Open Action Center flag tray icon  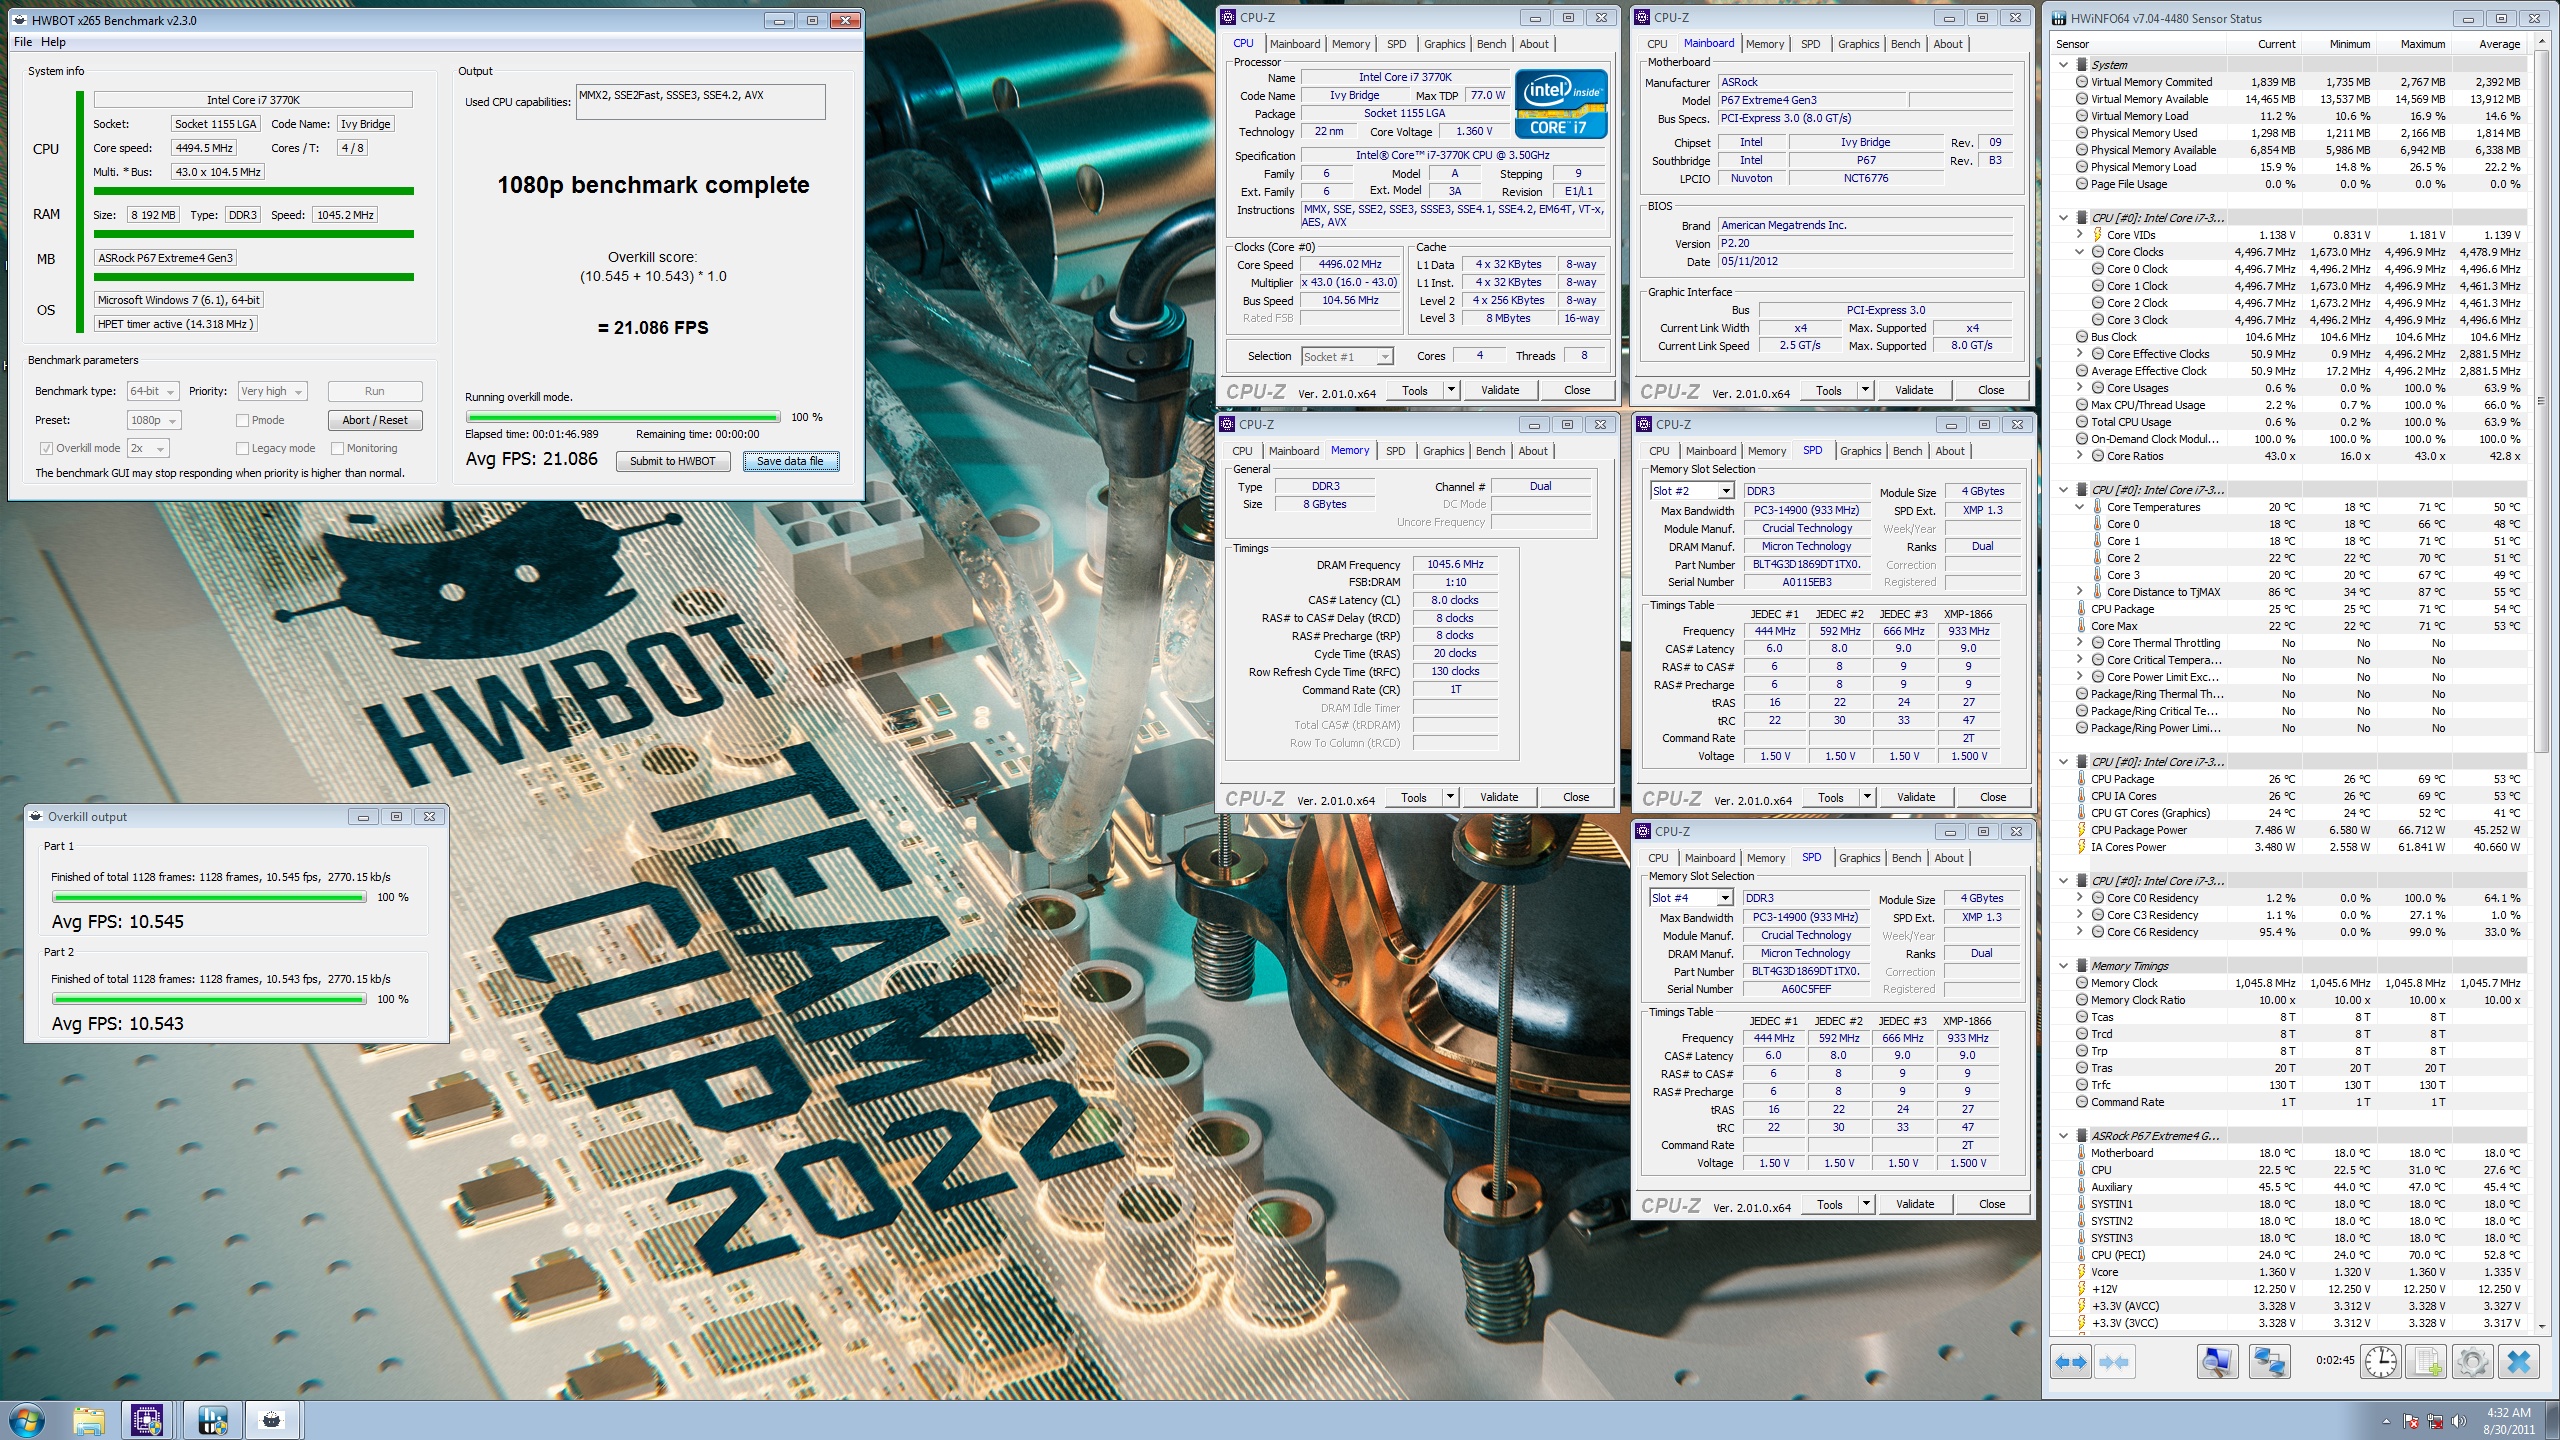[2411, 1421]
